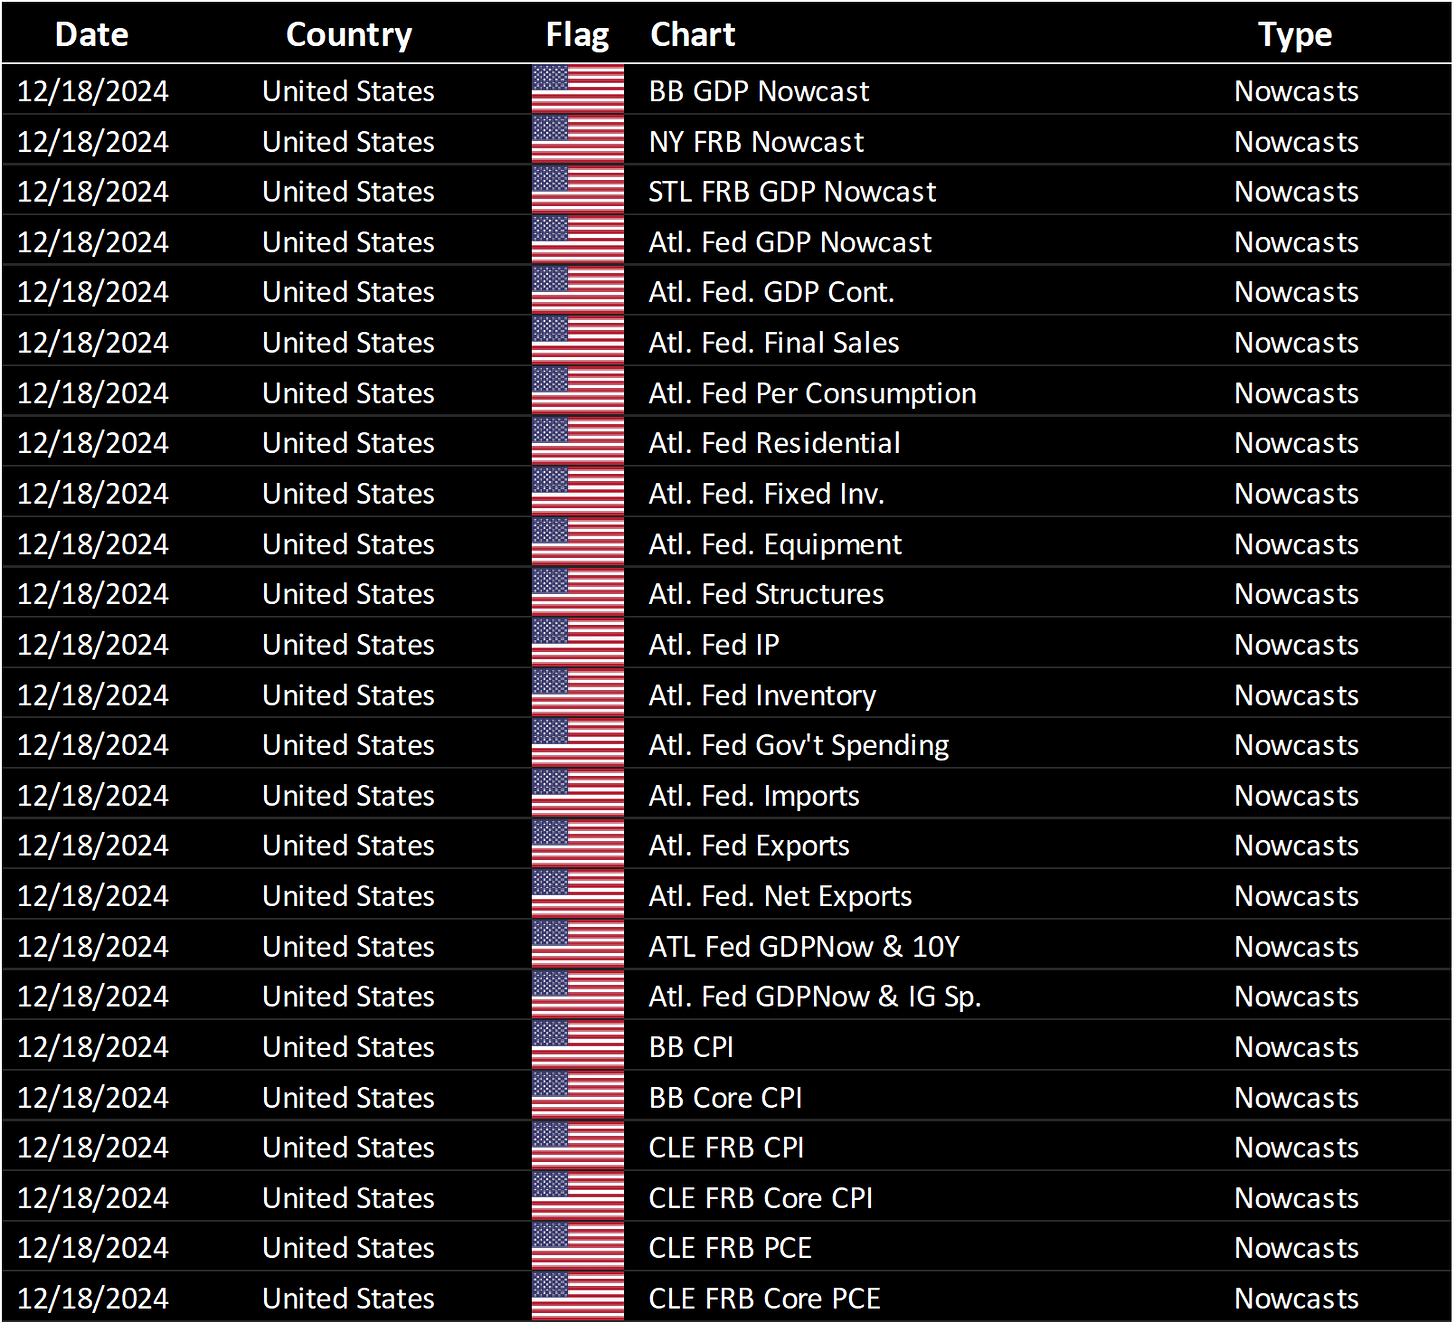The image size is (1456, 1323).
Task: Open STL FRB GDP Nowcast chart entry
Action: [x=792, y=192]
